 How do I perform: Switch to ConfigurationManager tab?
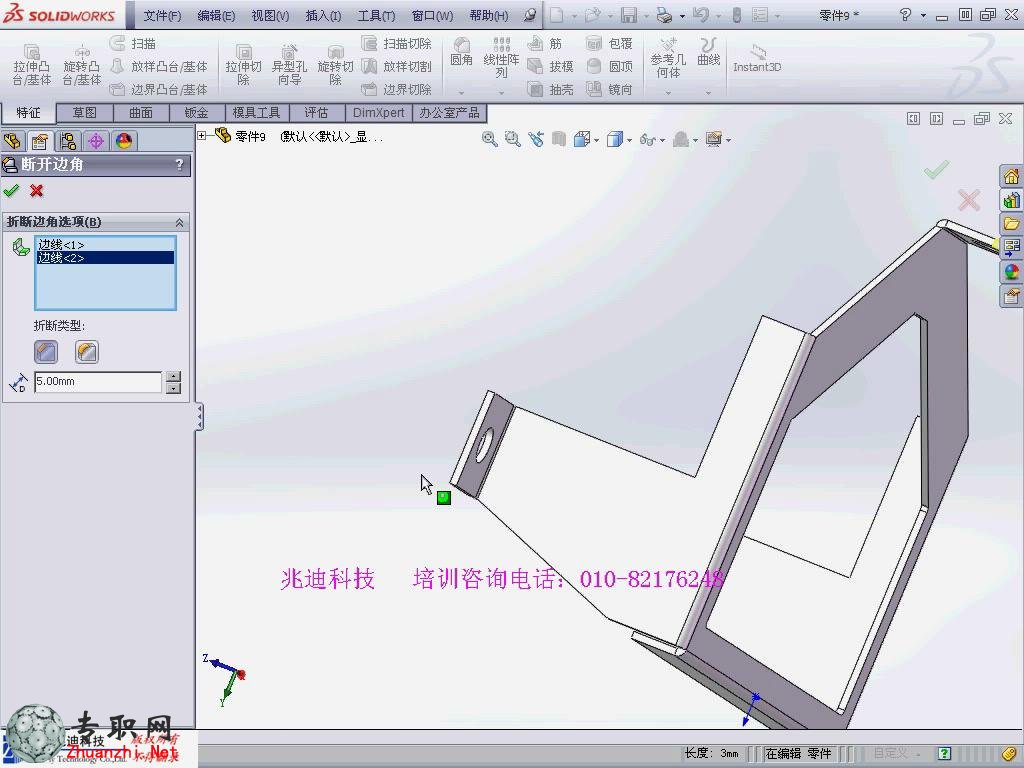click(68, 141)
